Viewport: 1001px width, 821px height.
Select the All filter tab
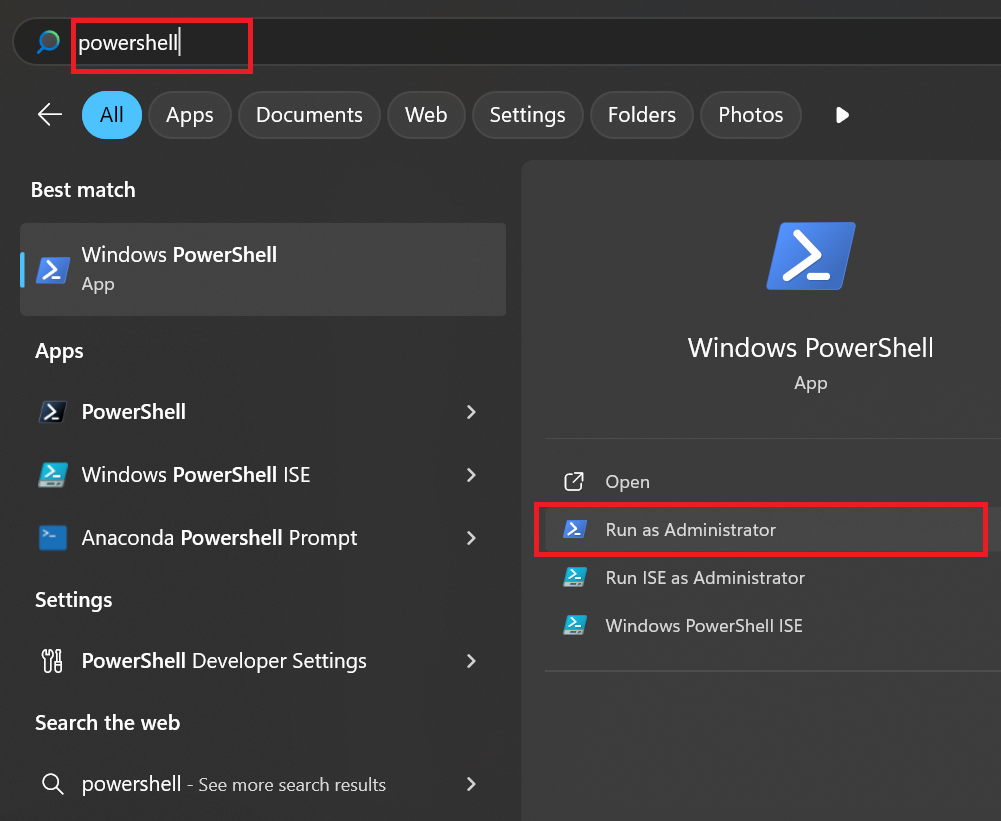point(112,115)
